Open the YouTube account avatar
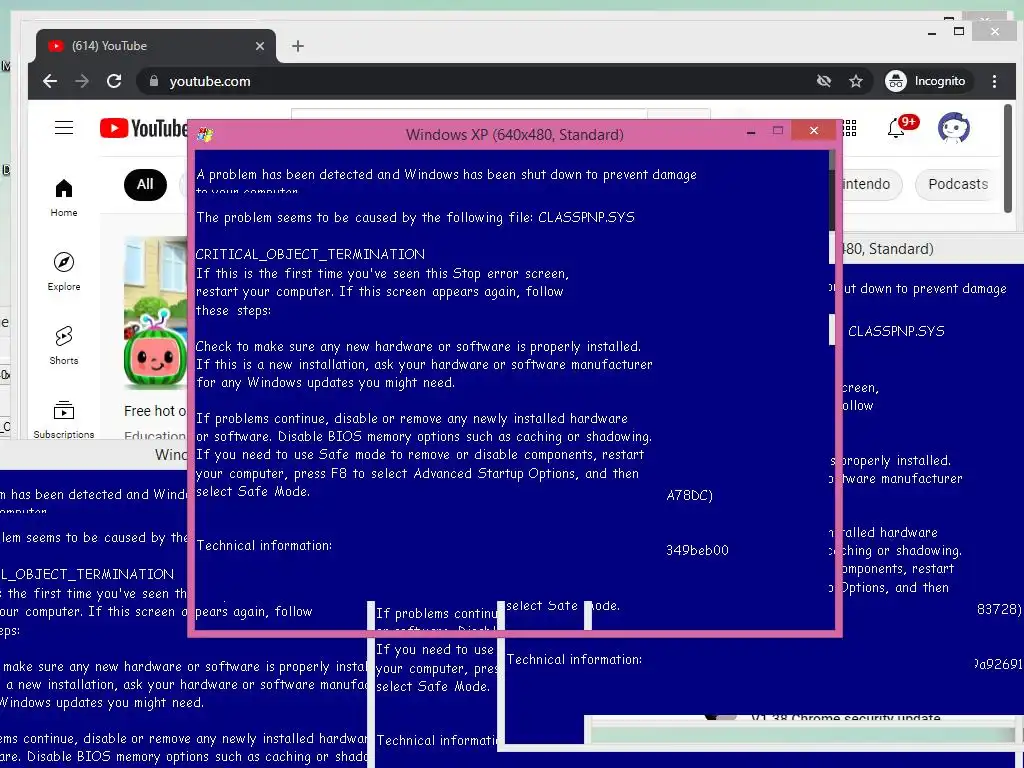 [953, 127]
